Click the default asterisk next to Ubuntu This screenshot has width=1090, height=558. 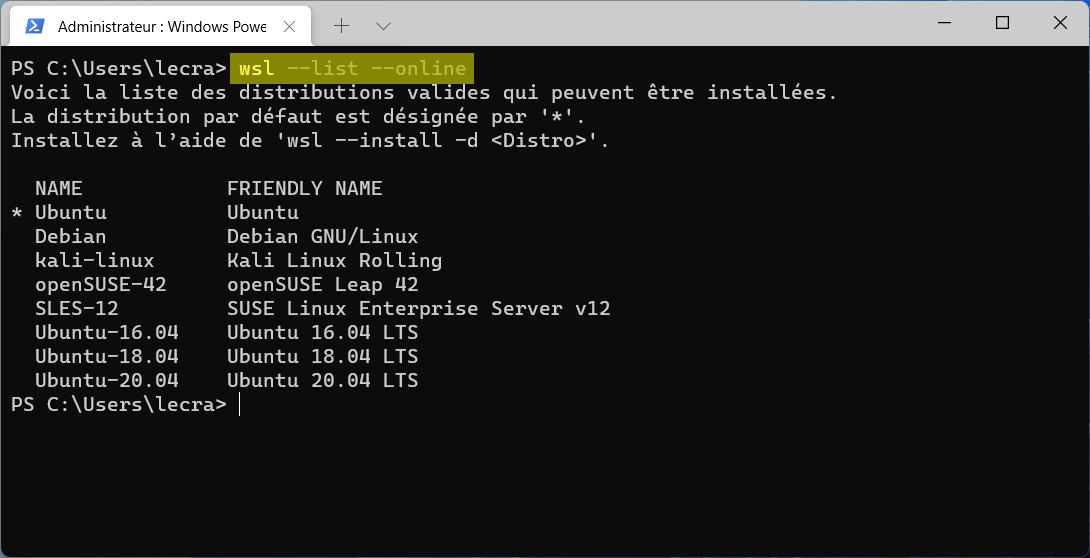17,213
